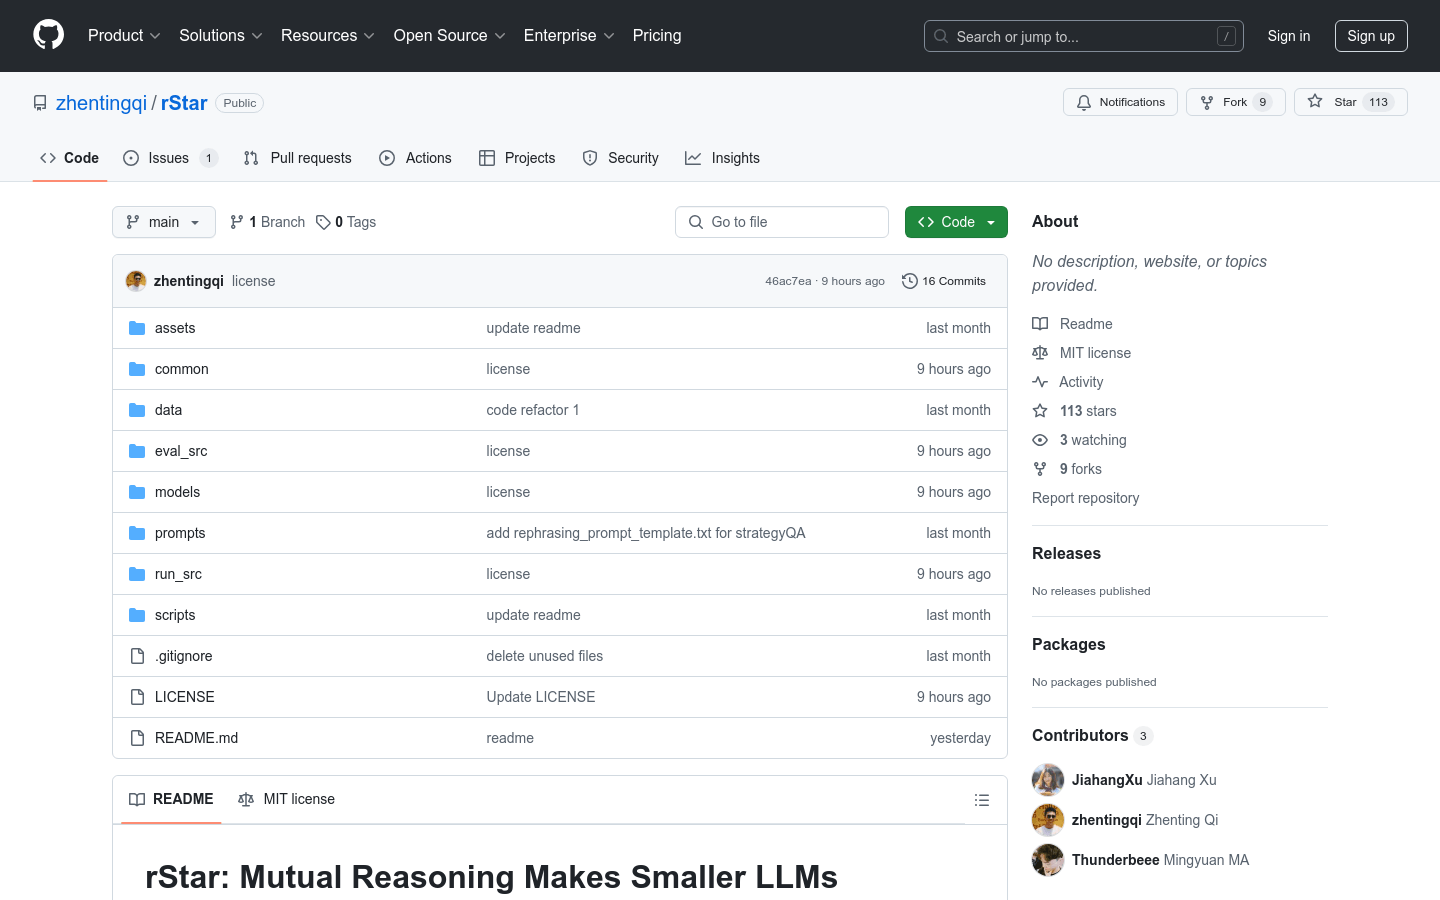
Task: Click the GitHub logo icon
Action: point(48,35)
